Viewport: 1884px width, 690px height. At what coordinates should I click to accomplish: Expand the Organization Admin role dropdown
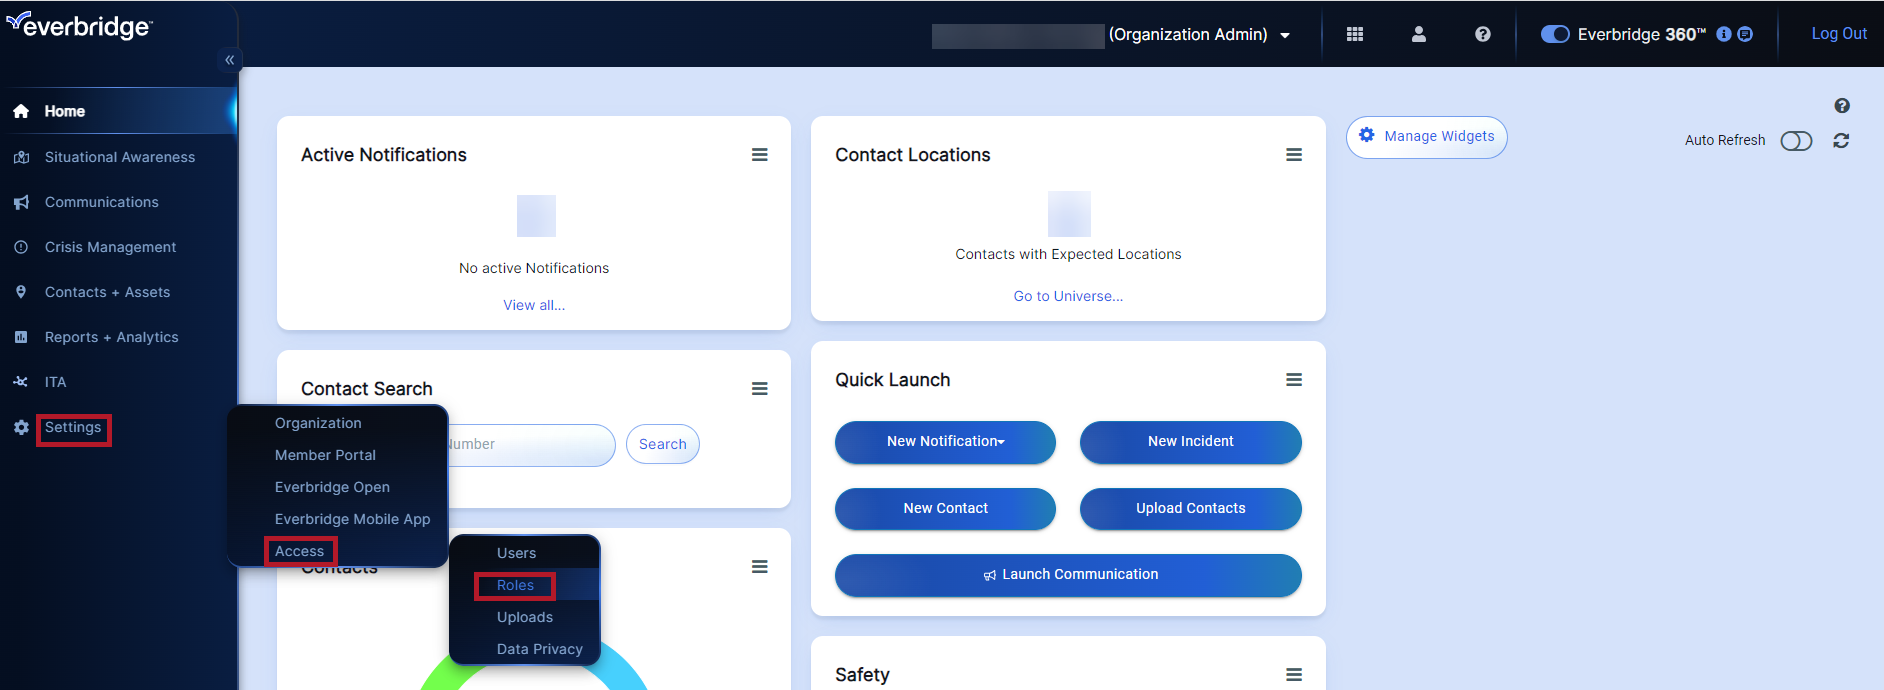[x=1285, y=35]
